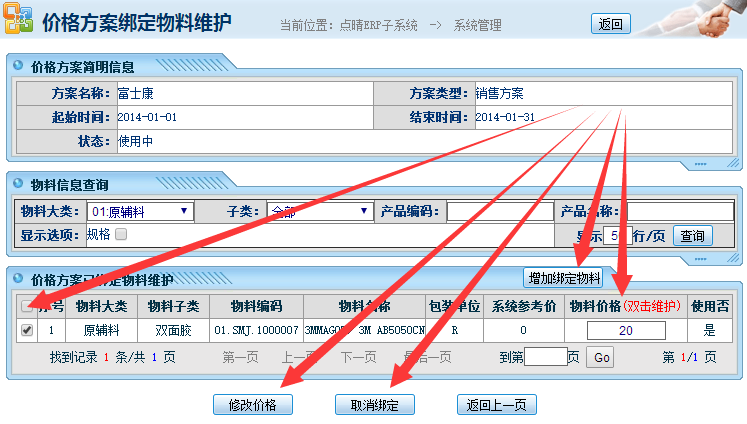Screen dimensions: 747x424
Task: Click the 返回上一页 button
Action: pyautogui.click(x=496, y=404)
